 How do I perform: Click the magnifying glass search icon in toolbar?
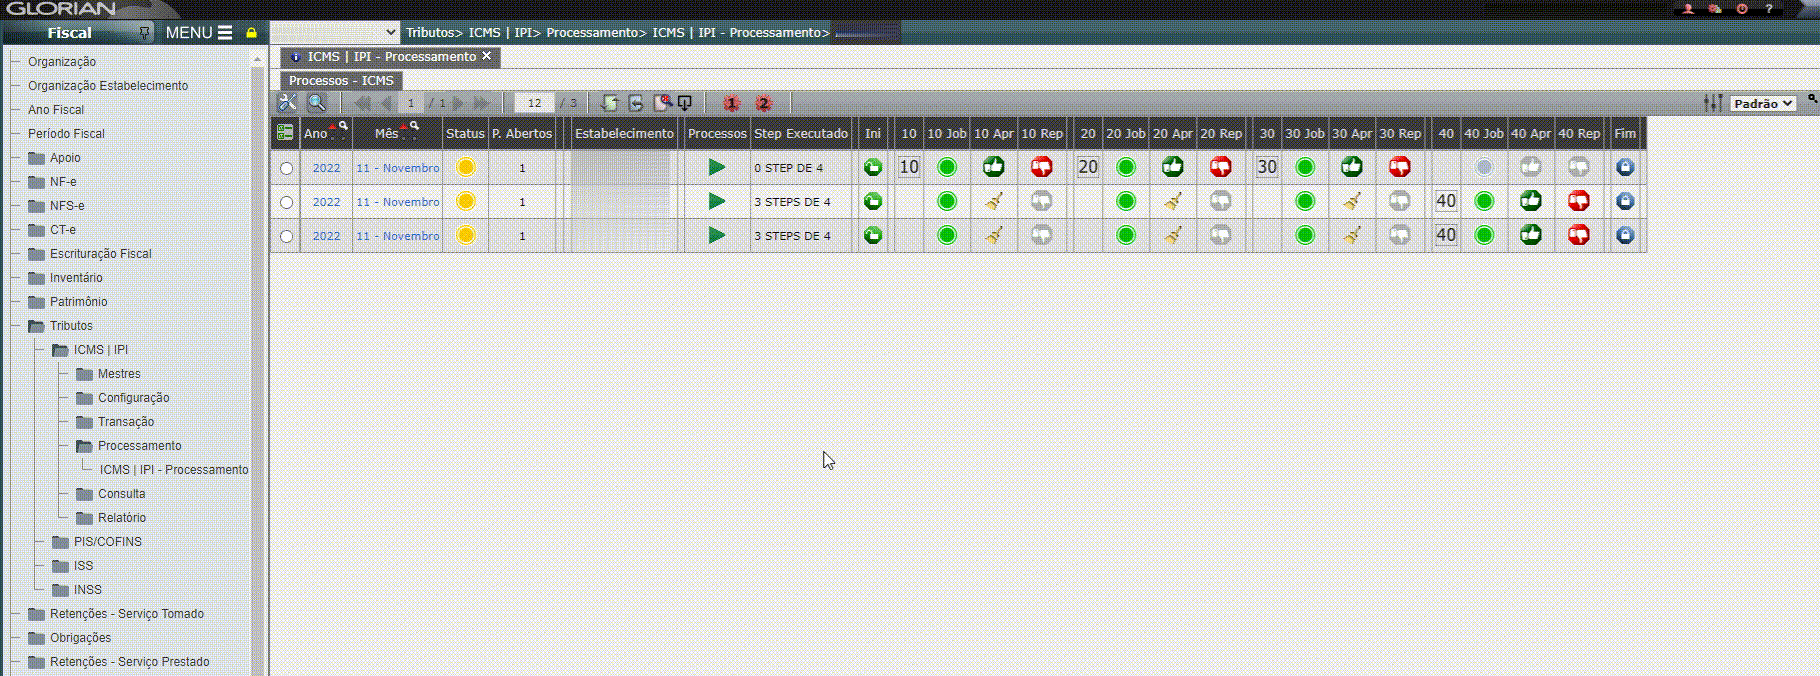316,103
